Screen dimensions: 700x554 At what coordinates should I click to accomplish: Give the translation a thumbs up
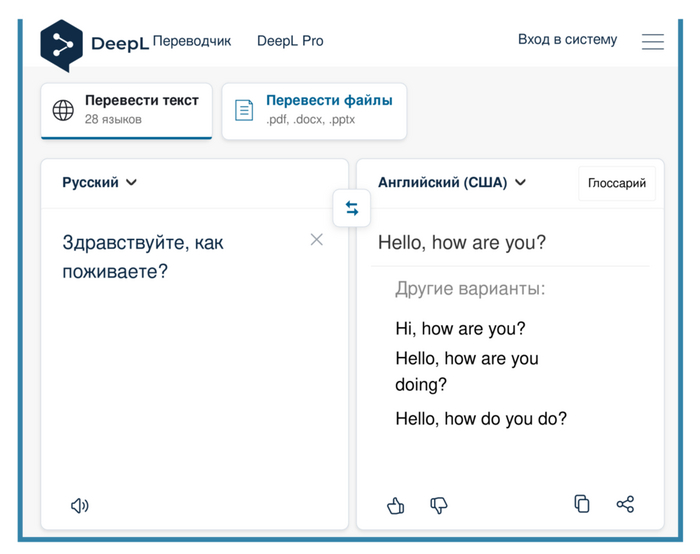pyautogui.click(x=396, y=506)
